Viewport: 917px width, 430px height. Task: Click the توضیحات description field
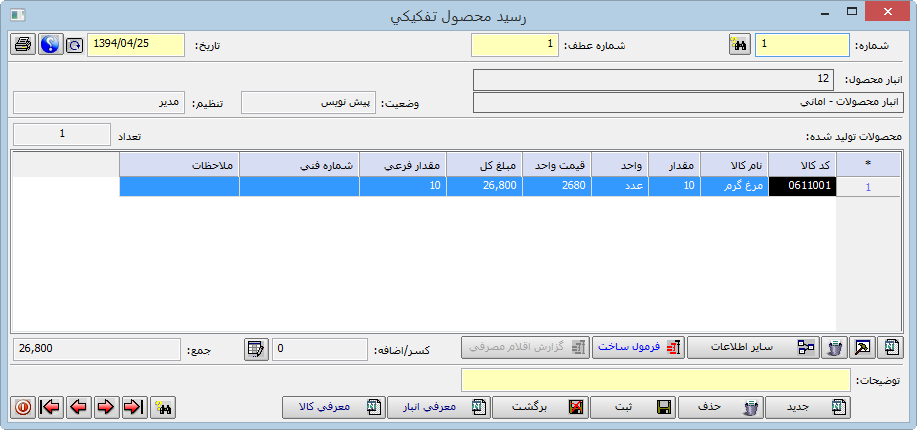(x=656, y=380)
